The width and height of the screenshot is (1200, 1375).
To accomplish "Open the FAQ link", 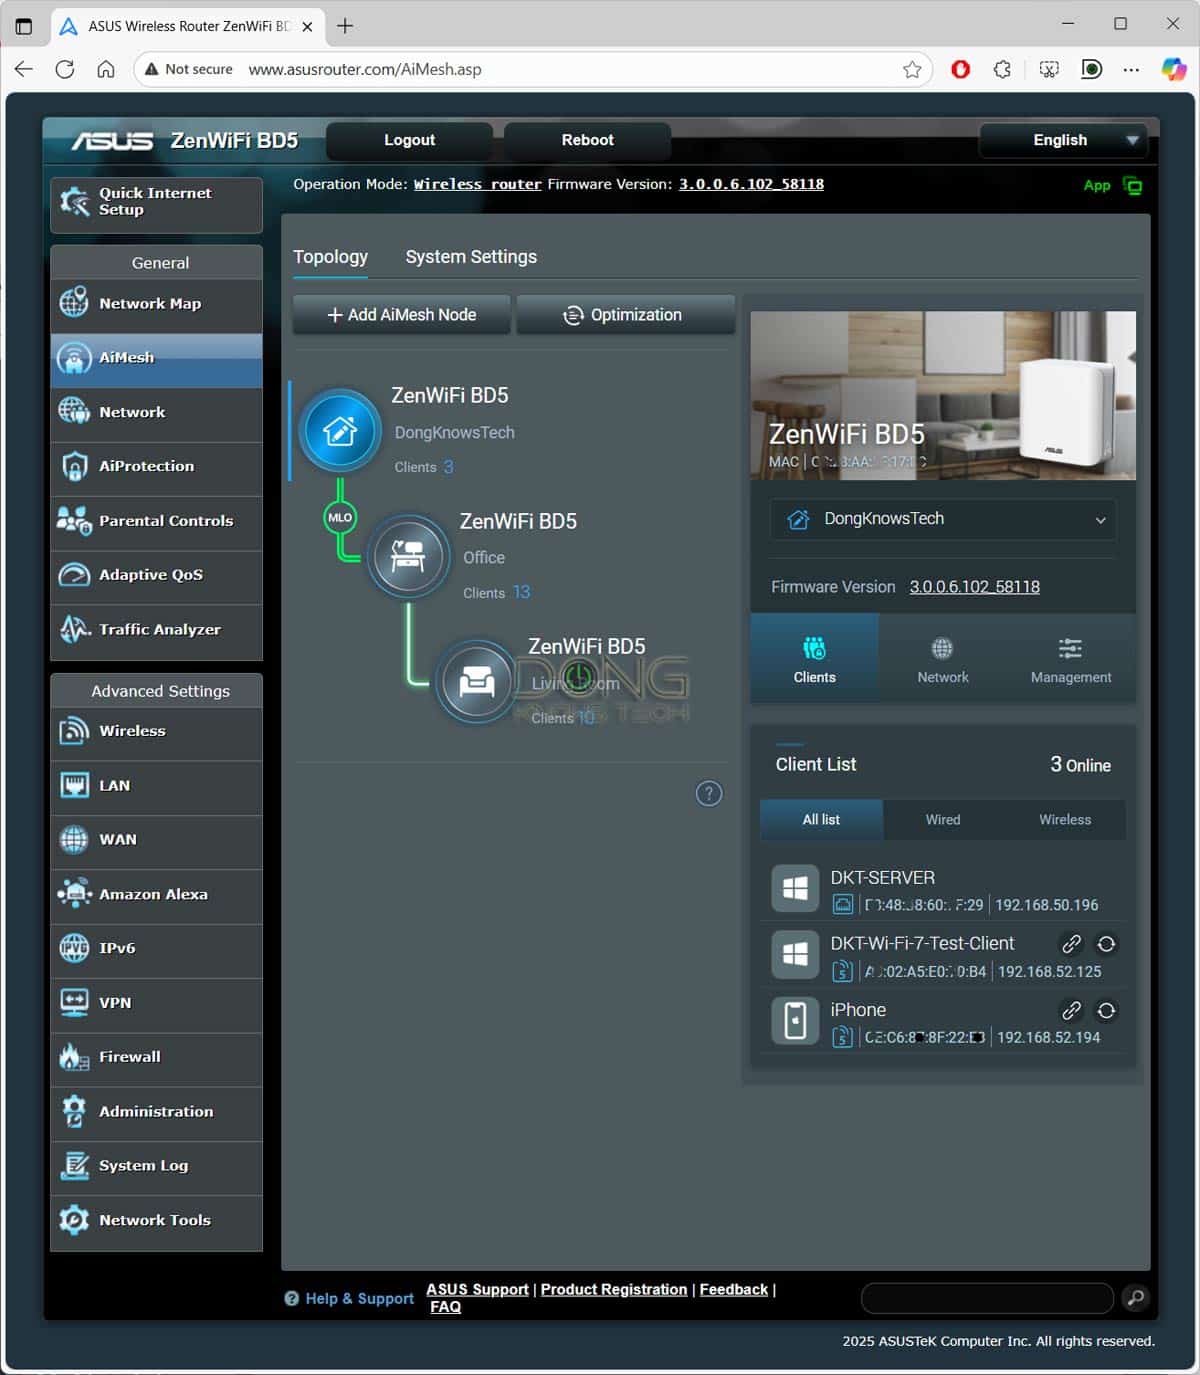I will pyautogui.click(x=445, y=1307).
